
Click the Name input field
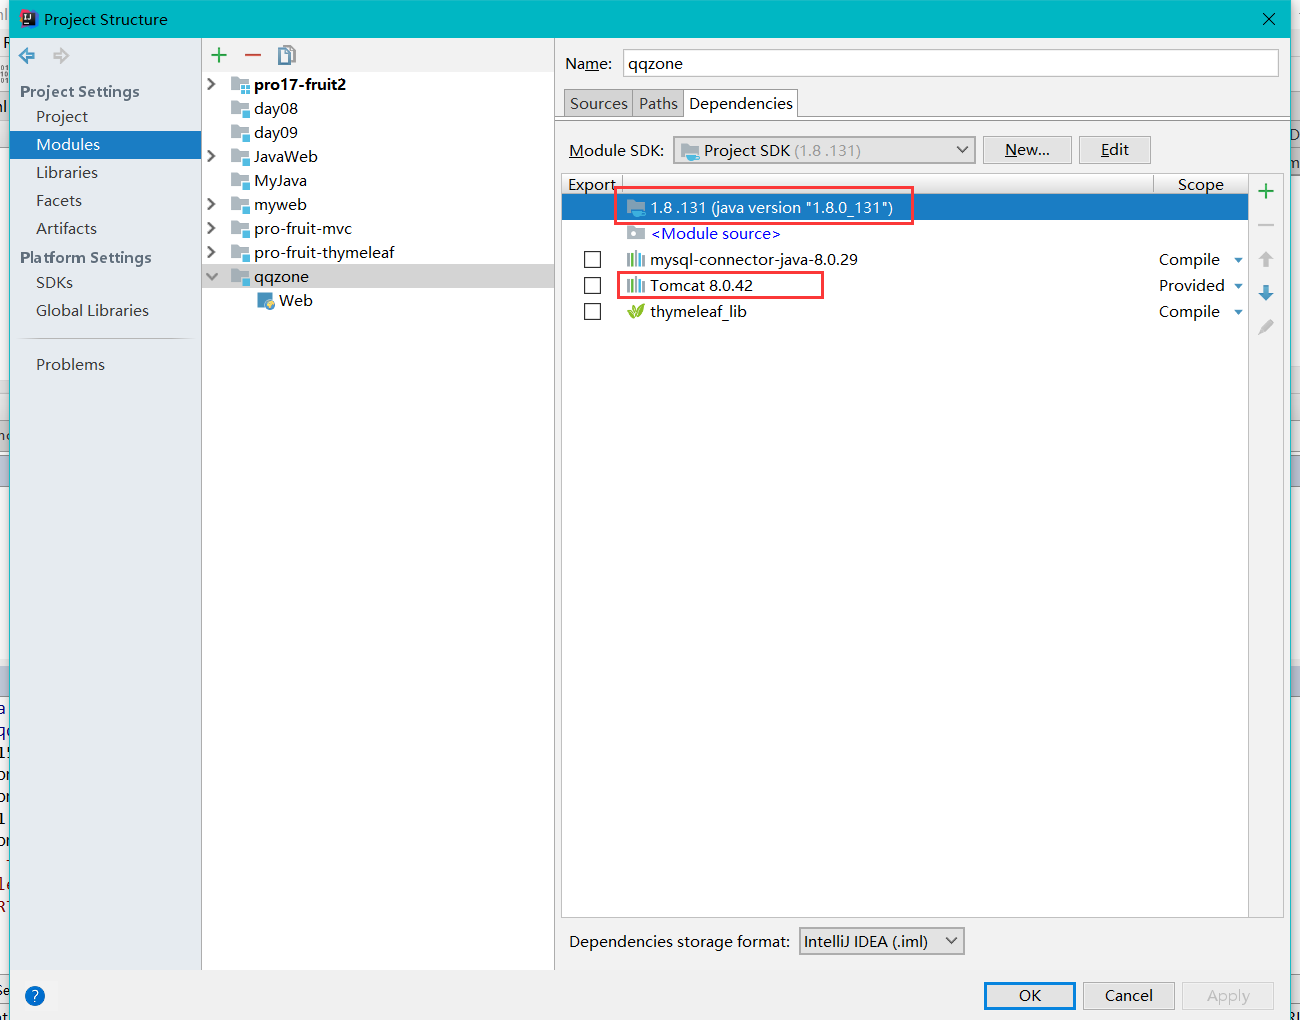tap(950, 63)
